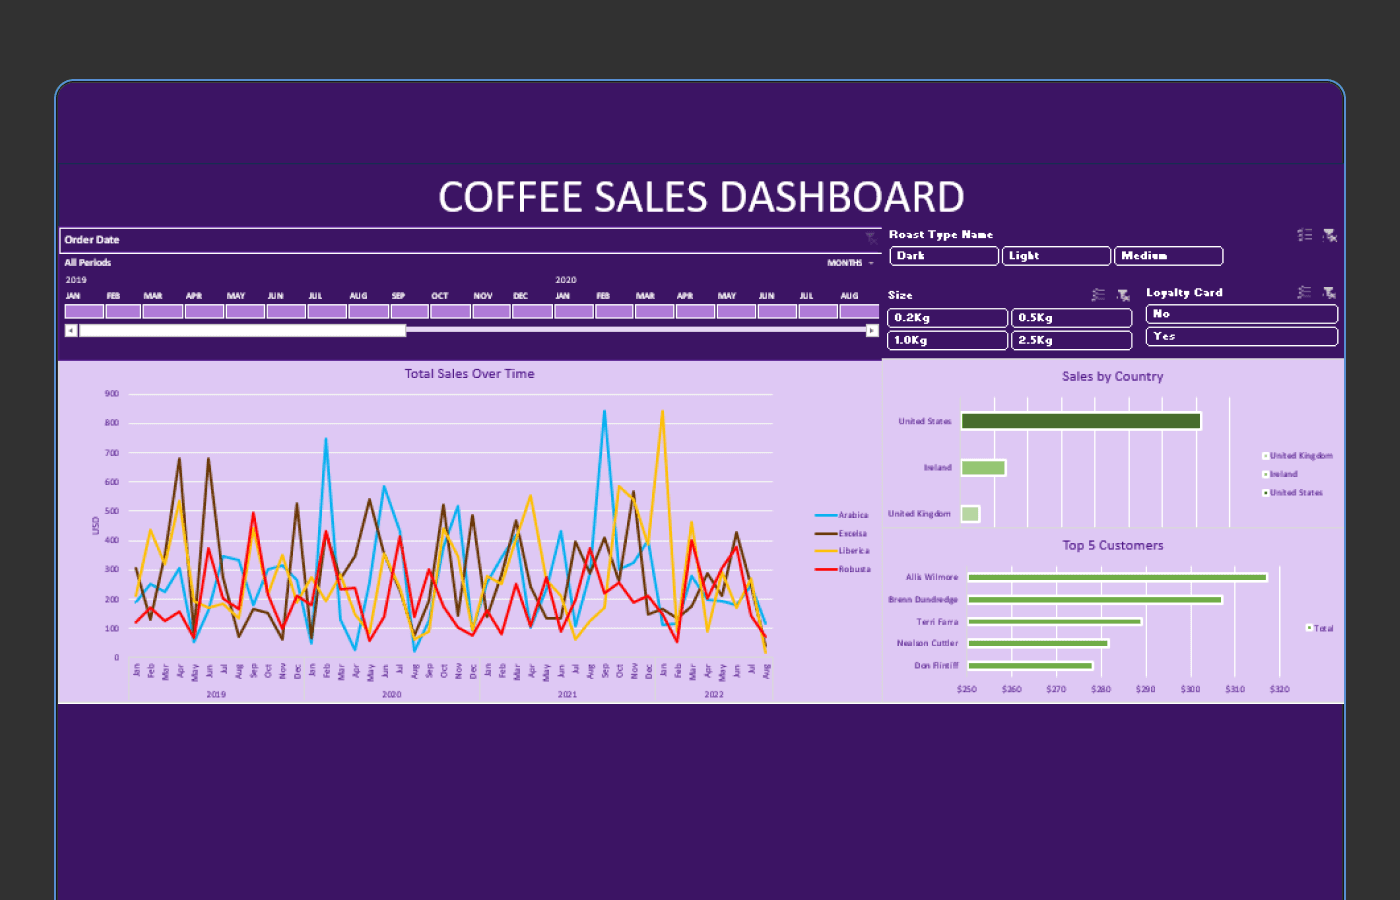Click the Terri Farra customer bar
The image size is (1400, 900).
click(x=1055, y=621)
